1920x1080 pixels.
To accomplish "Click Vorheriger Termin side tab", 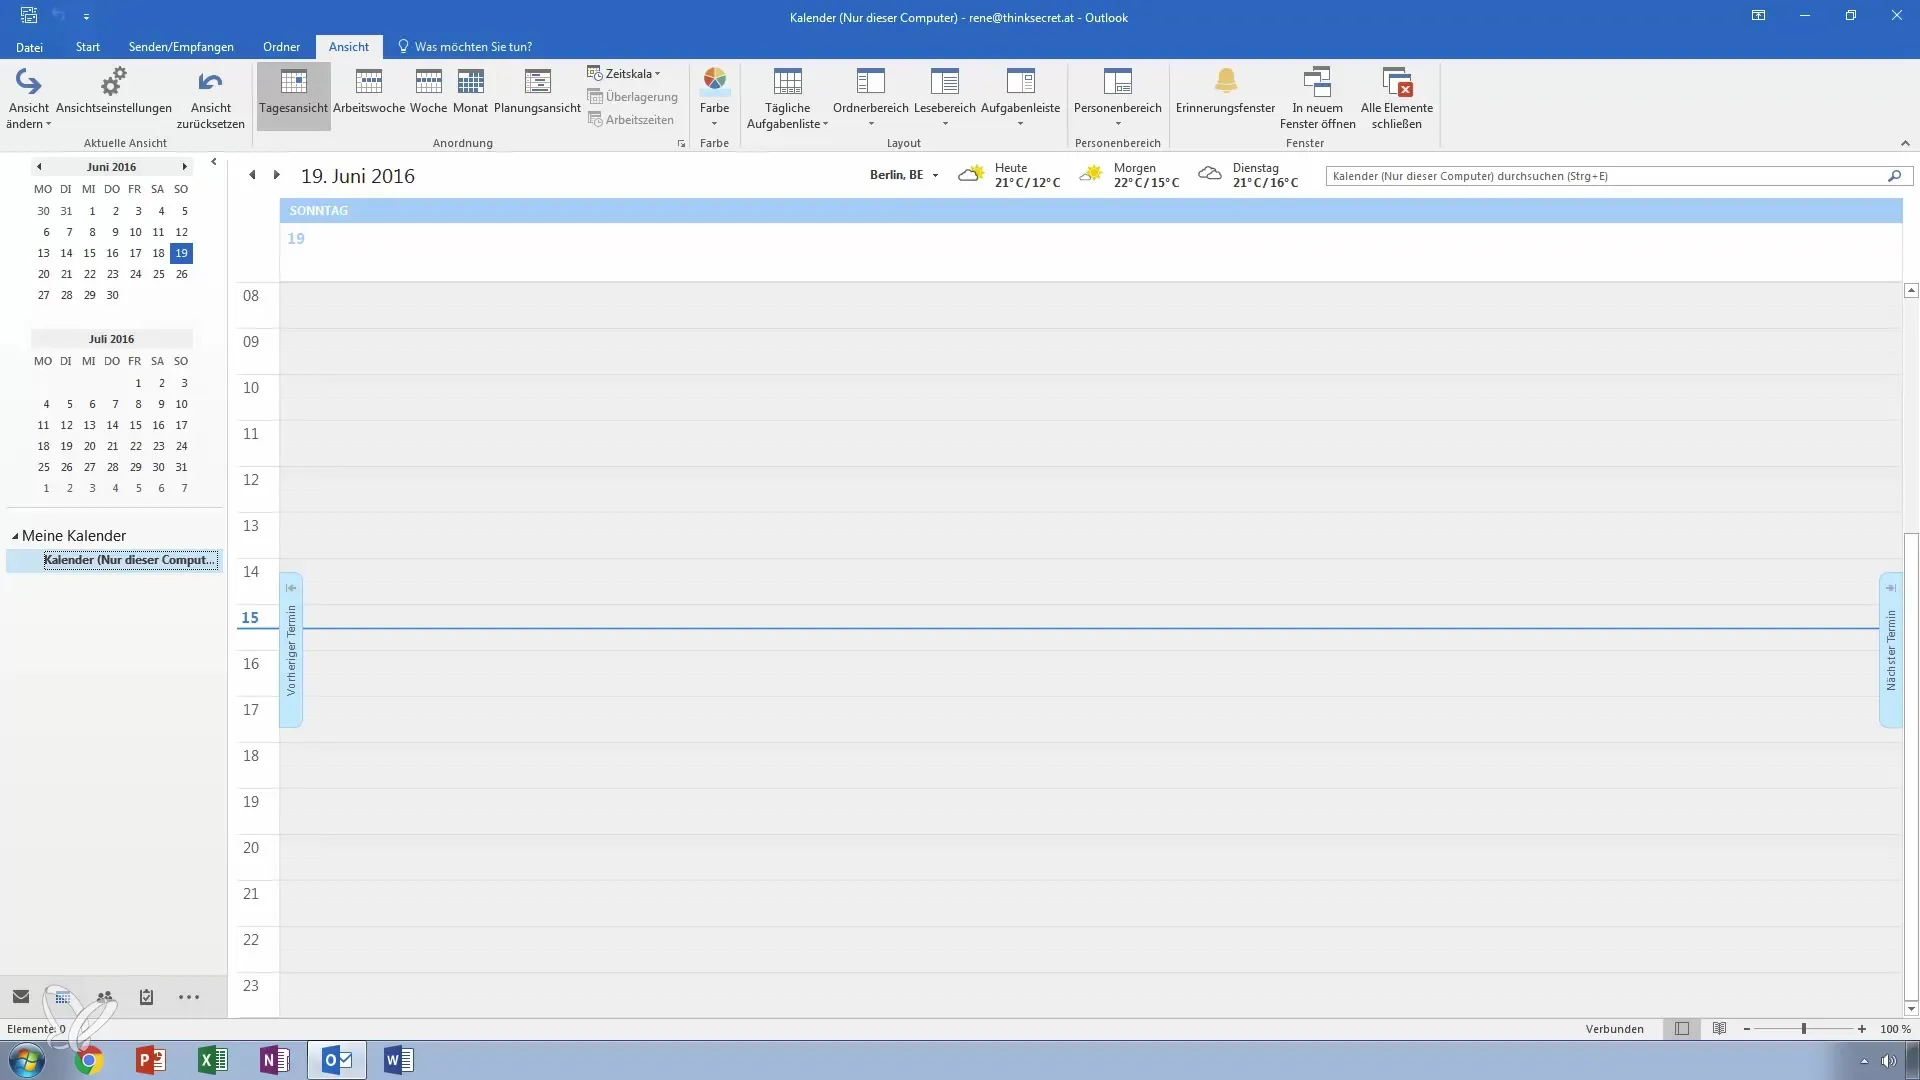I will coord(291,650).
